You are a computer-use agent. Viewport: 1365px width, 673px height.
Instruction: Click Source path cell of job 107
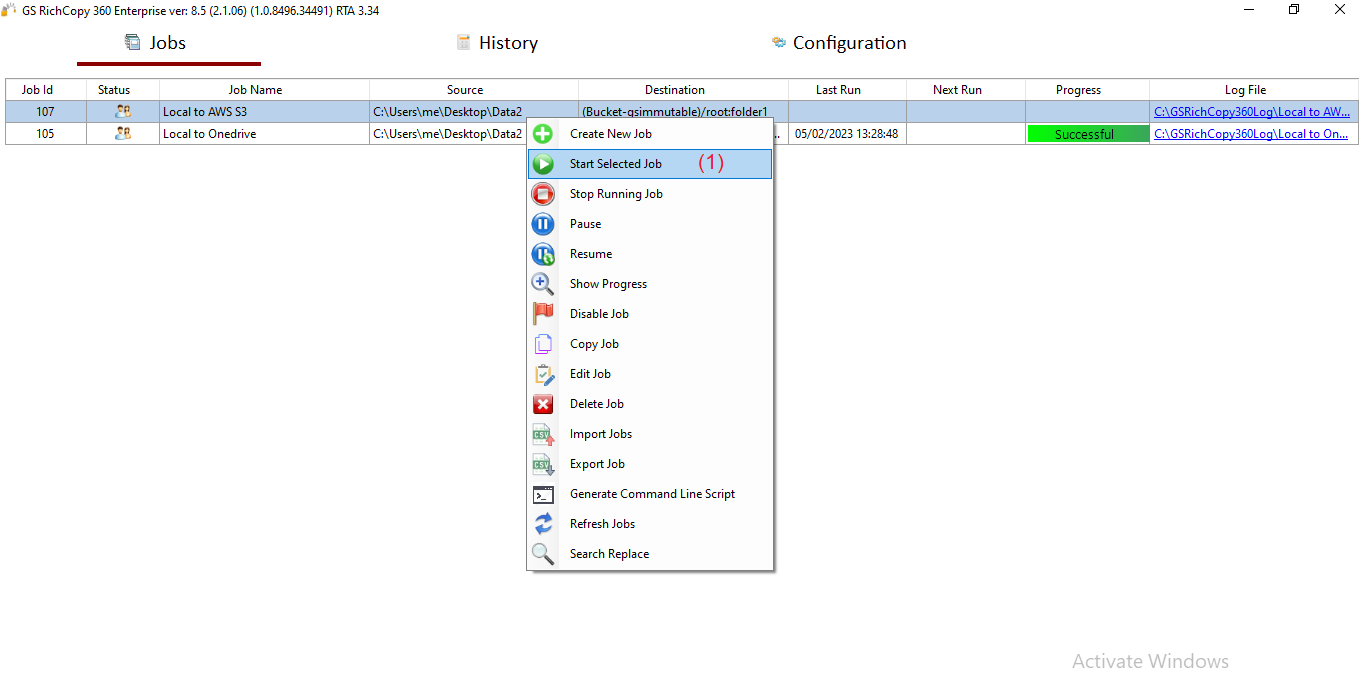coord(474,112)
